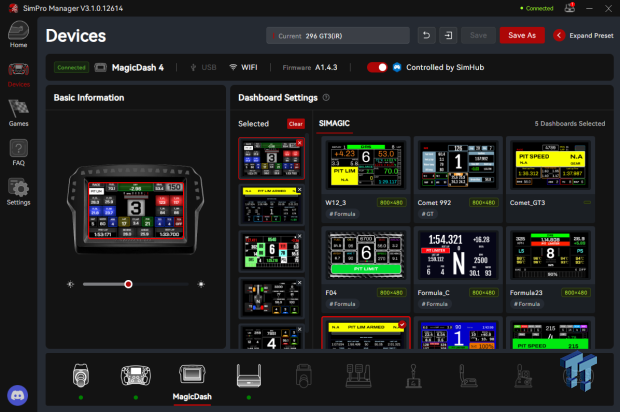This screenshot has height=412, width=620.
Task: Click the MagicDash device screen preview
Action: coord(136,210)
